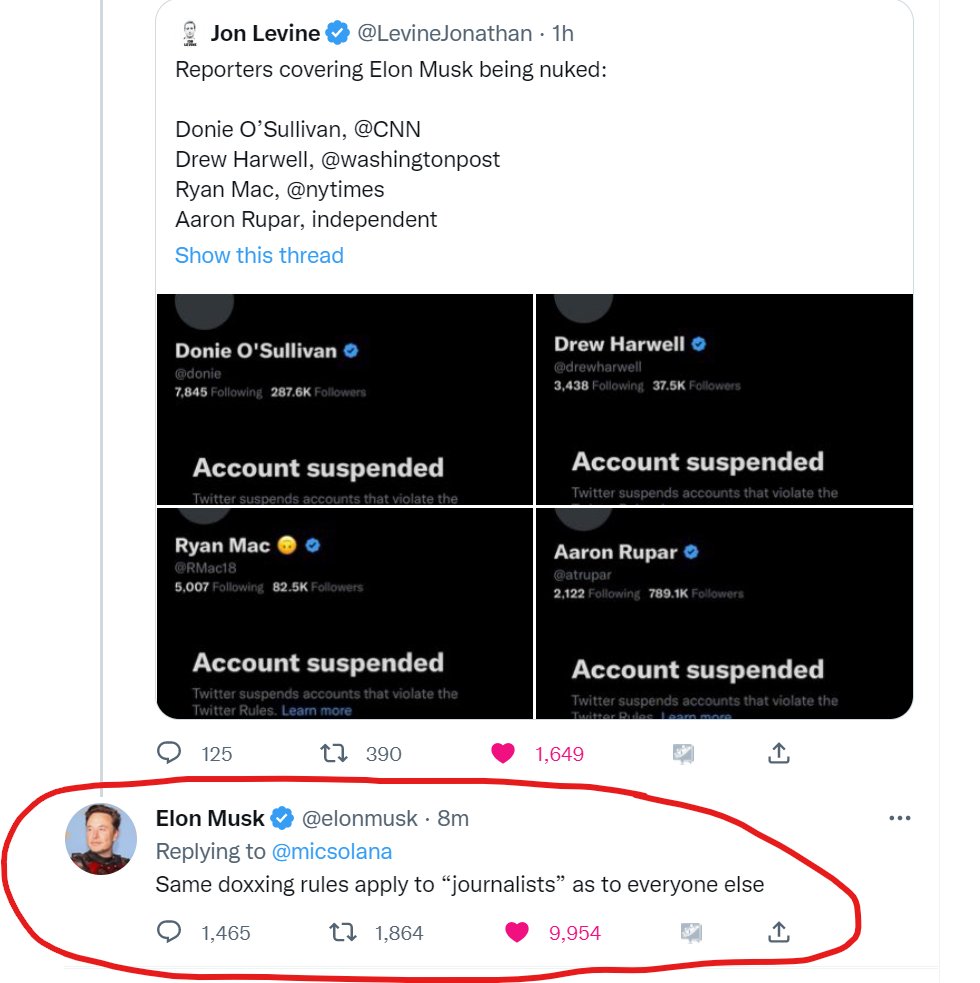Reply to Elon Musk's tweet

click(170, 932)
